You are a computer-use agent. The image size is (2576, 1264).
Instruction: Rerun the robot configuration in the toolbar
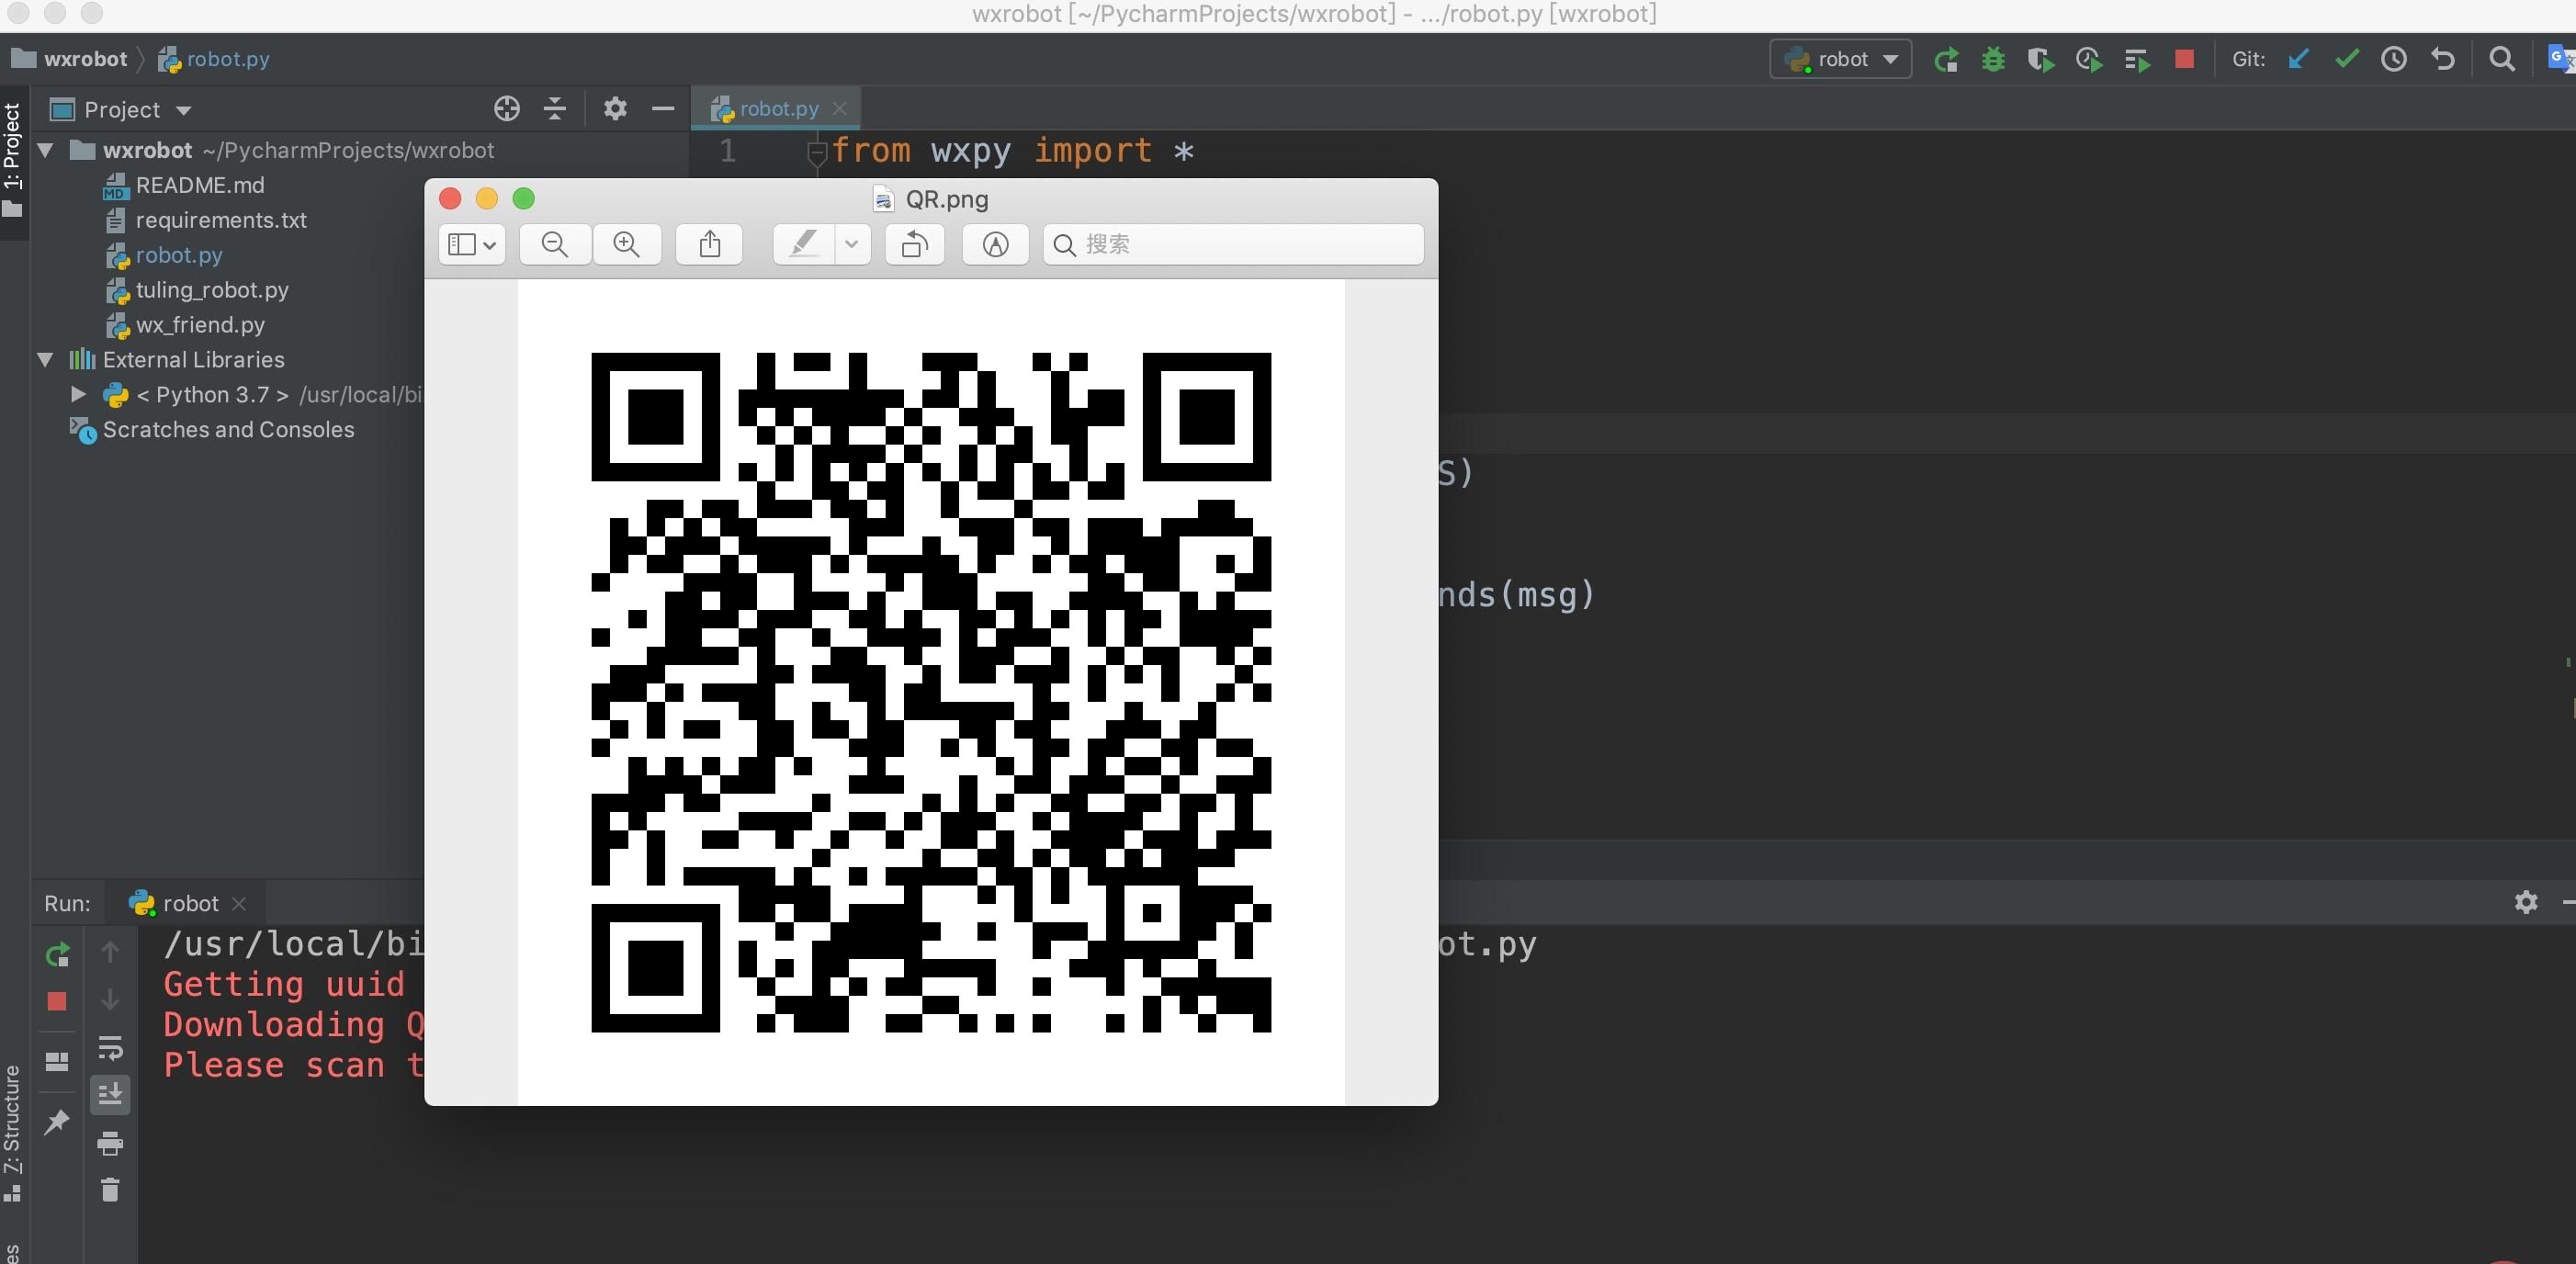tap(1945, 60)
